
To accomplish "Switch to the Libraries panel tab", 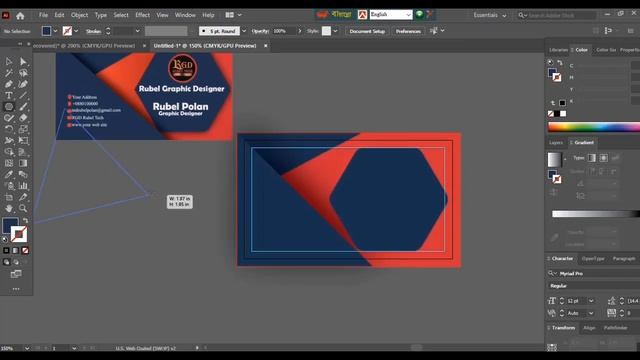I will (558, 50).
